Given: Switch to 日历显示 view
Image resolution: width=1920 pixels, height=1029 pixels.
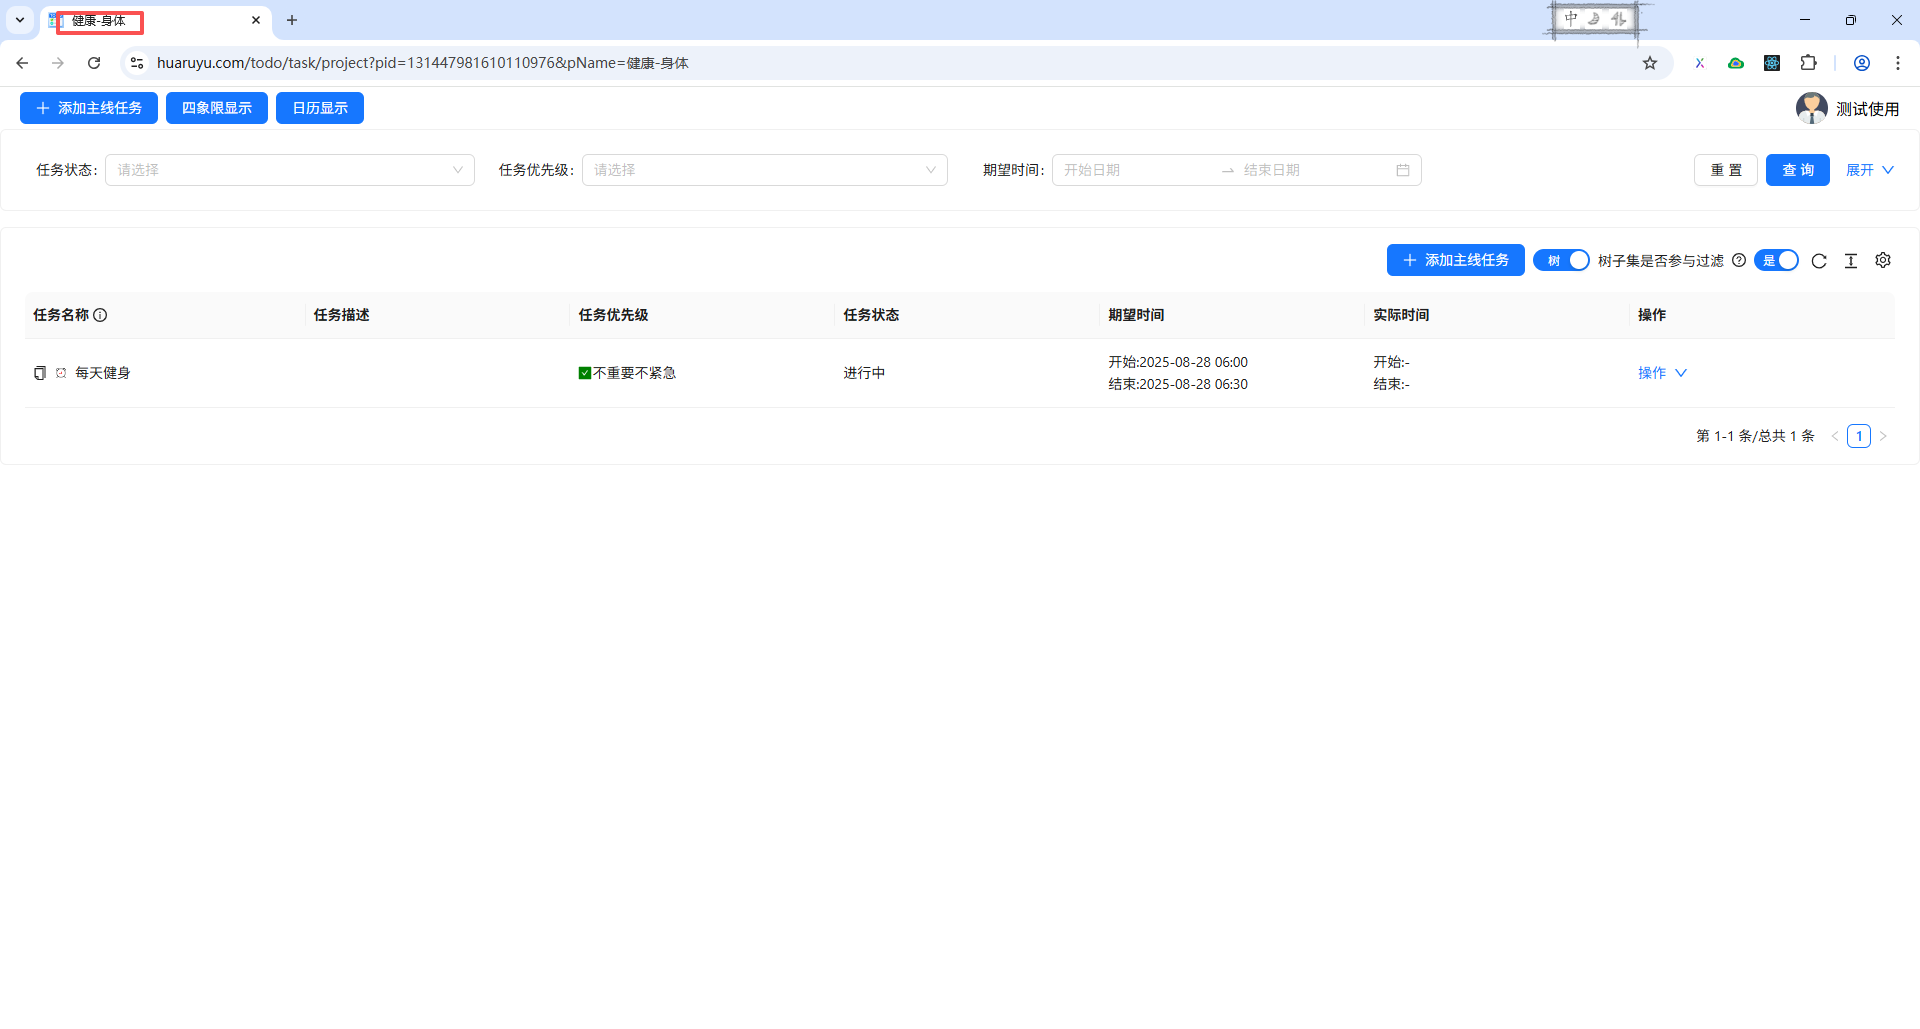Looking at the screenshot, I should (319, 108).
